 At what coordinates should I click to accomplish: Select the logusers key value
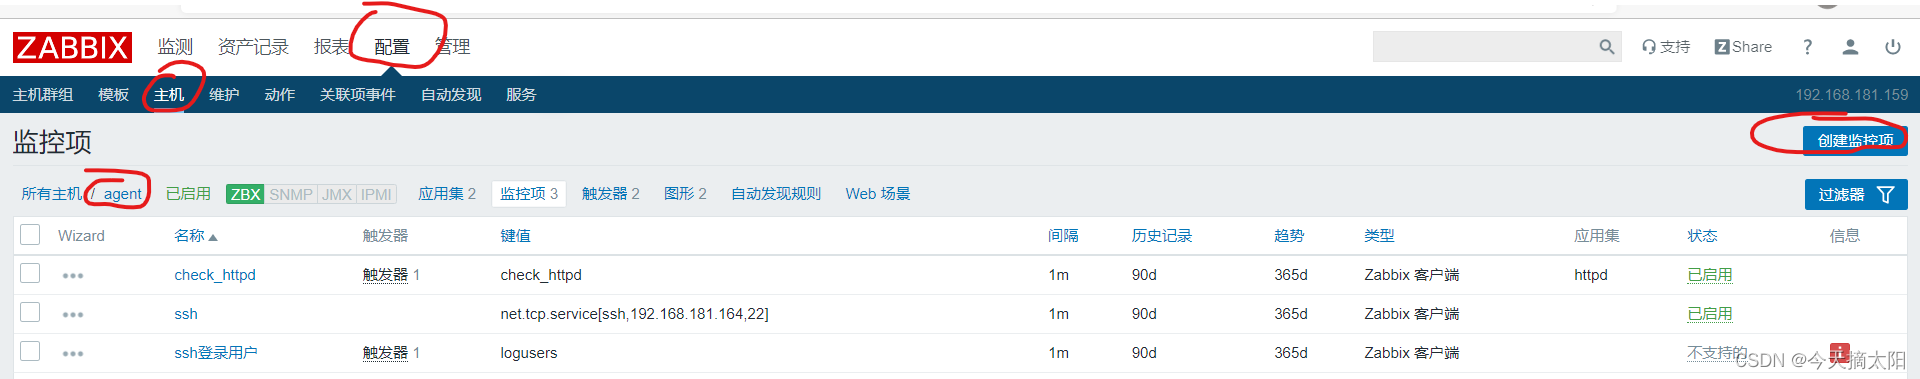click(x=529, y=353)
